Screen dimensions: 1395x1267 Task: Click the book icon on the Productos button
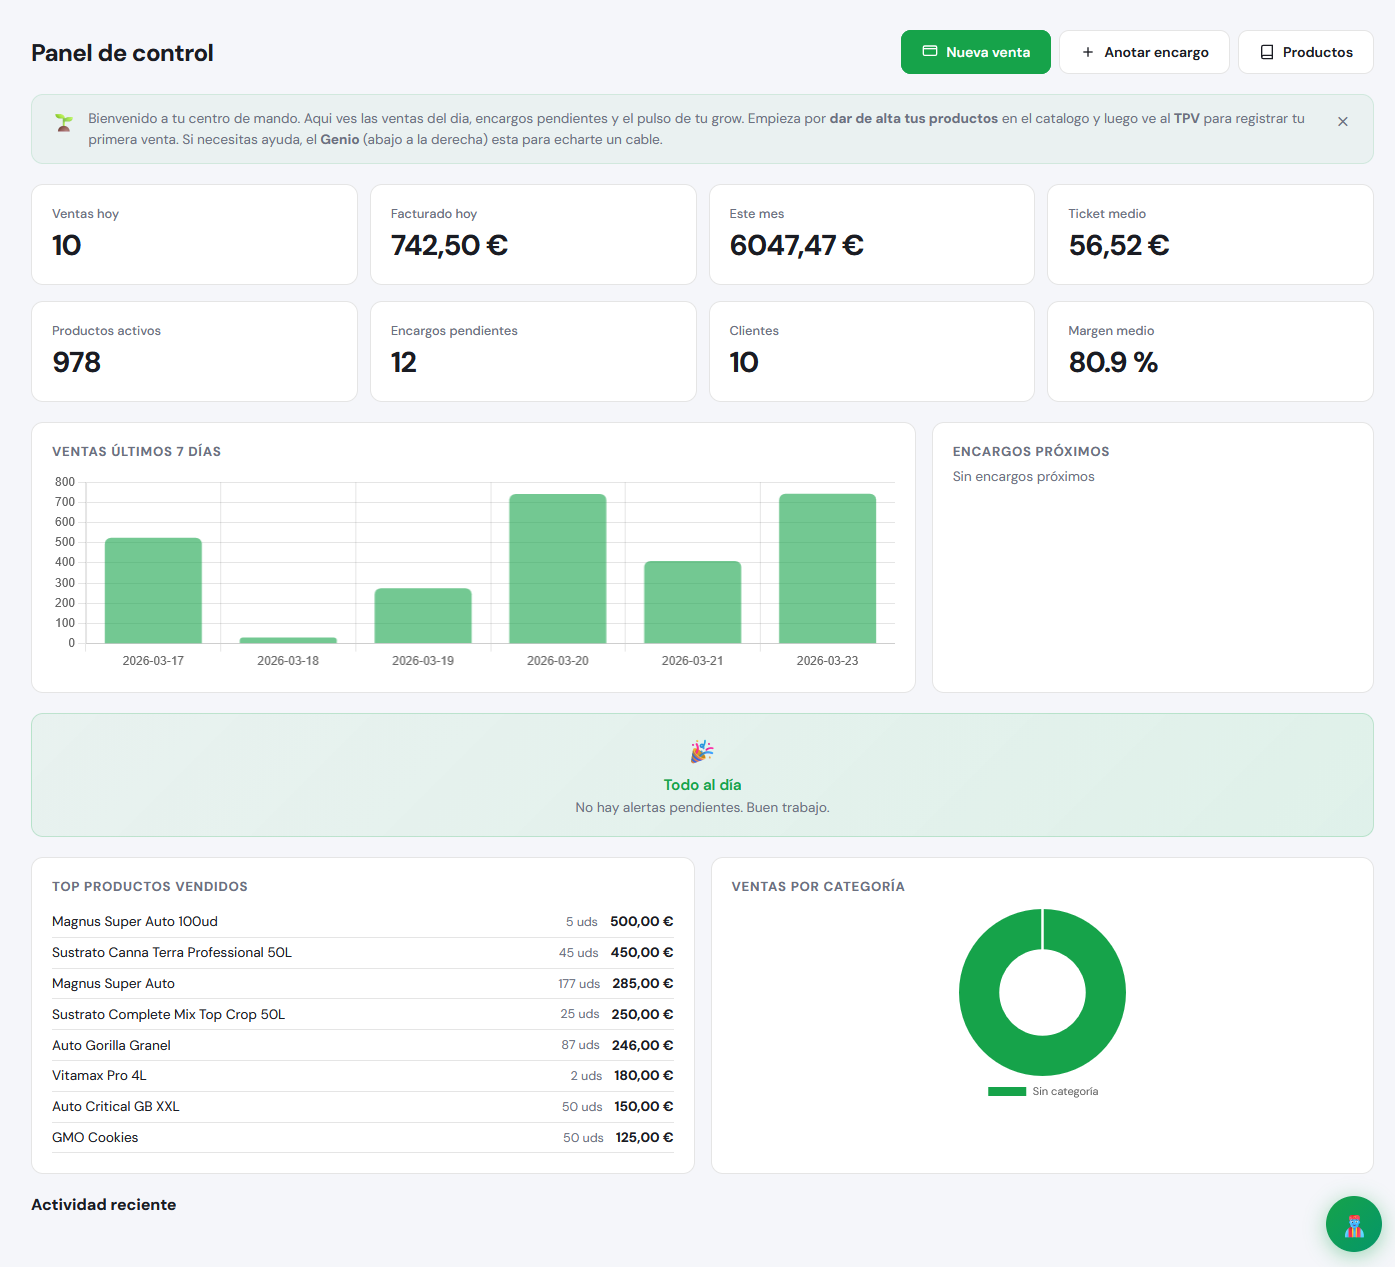1266,51
